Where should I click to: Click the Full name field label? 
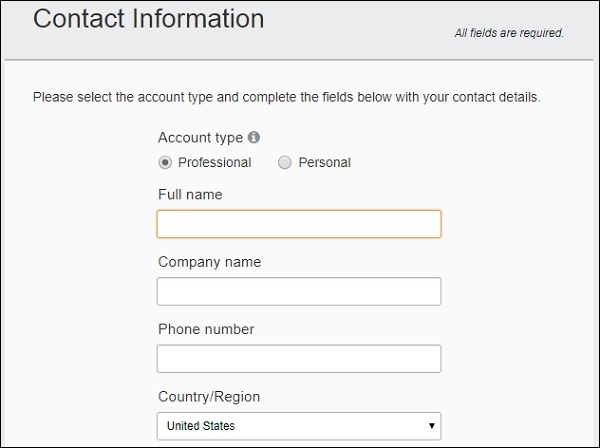(x=190, y=194)
